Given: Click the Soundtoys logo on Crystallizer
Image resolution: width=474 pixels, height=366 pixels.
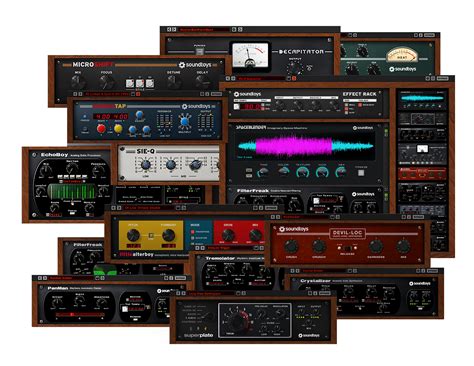Looking at the screenshot, I should [x=420, y=283].
